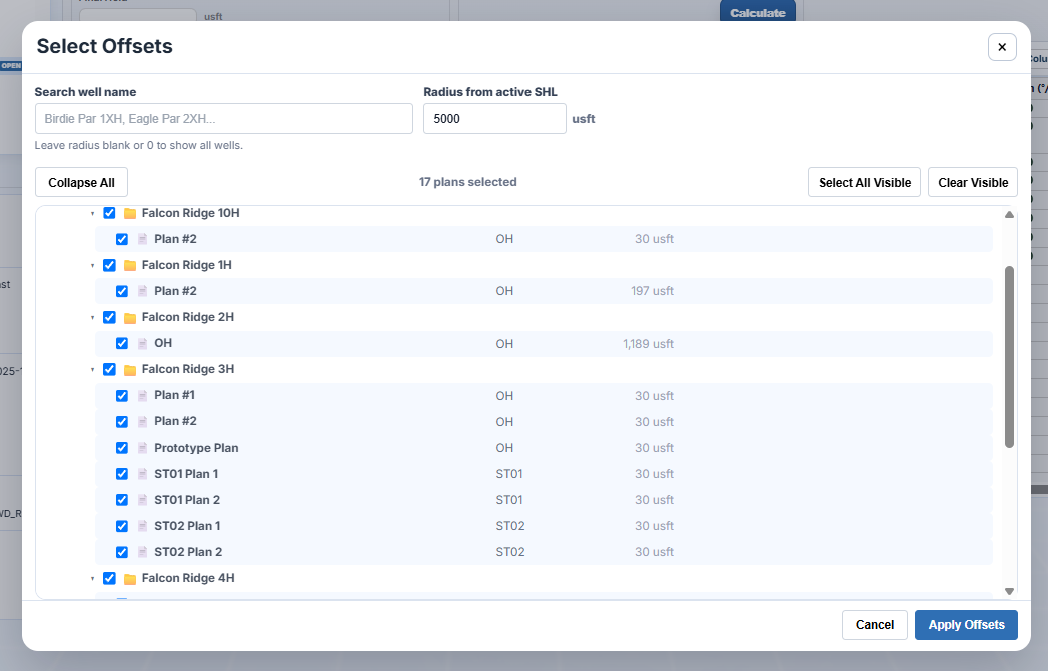Click Select All Visible button
The width and height of the screenshot is (1048, 671).
[x=865, y=182]
